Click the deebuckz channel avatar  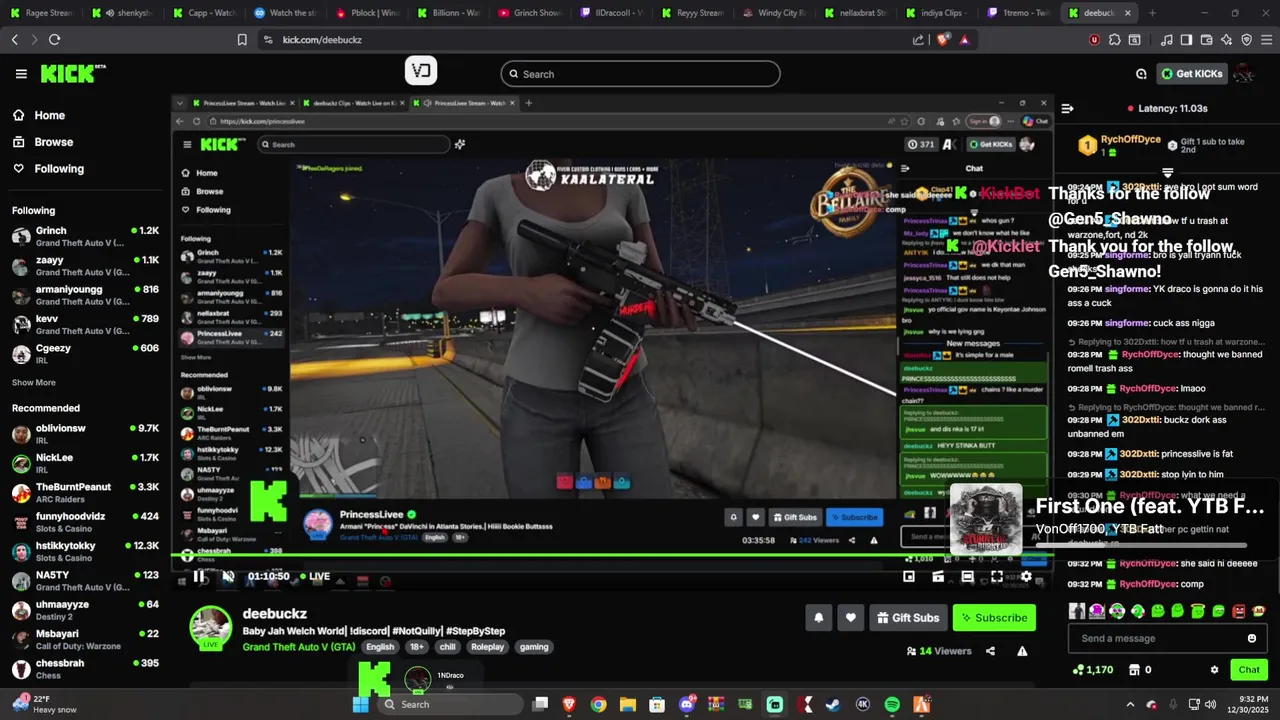pyautogui.click(x=211, y=626)
